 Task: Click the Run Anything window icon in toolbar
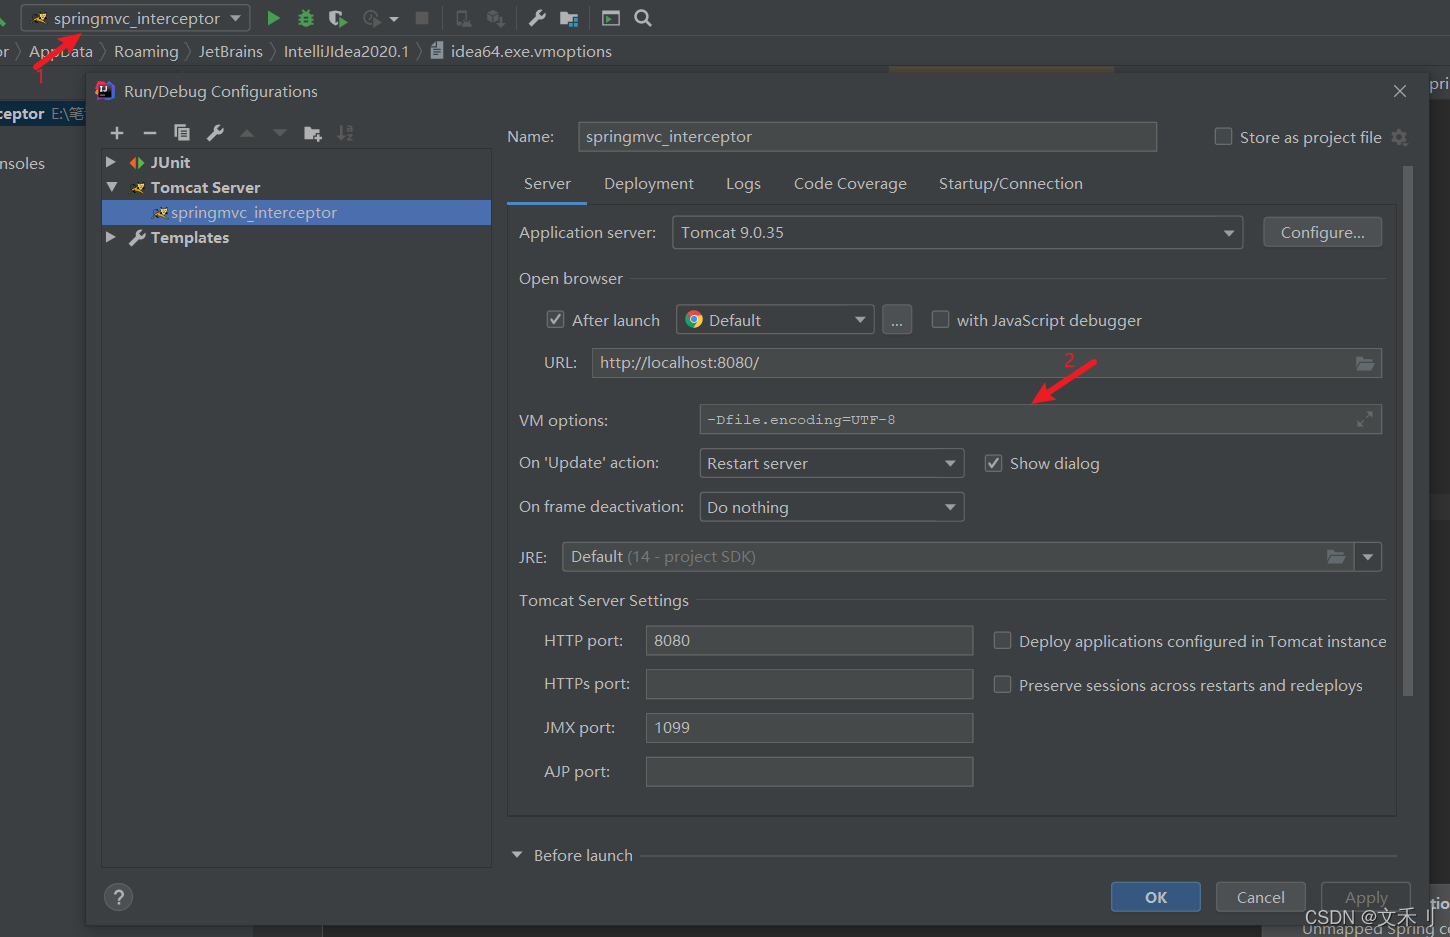pos(611,18)
